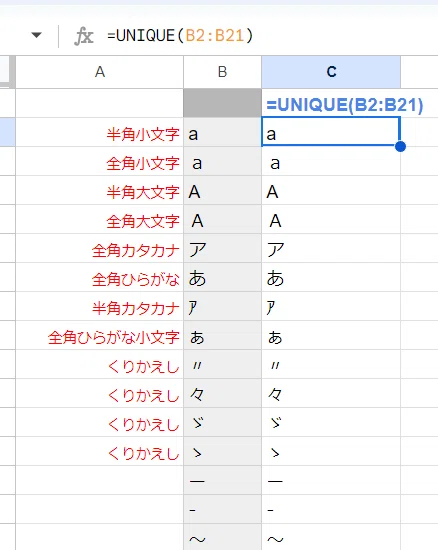The image size is (438, 550).
Task: Select column C cell containing ヽ
Action: coord(331,451)
